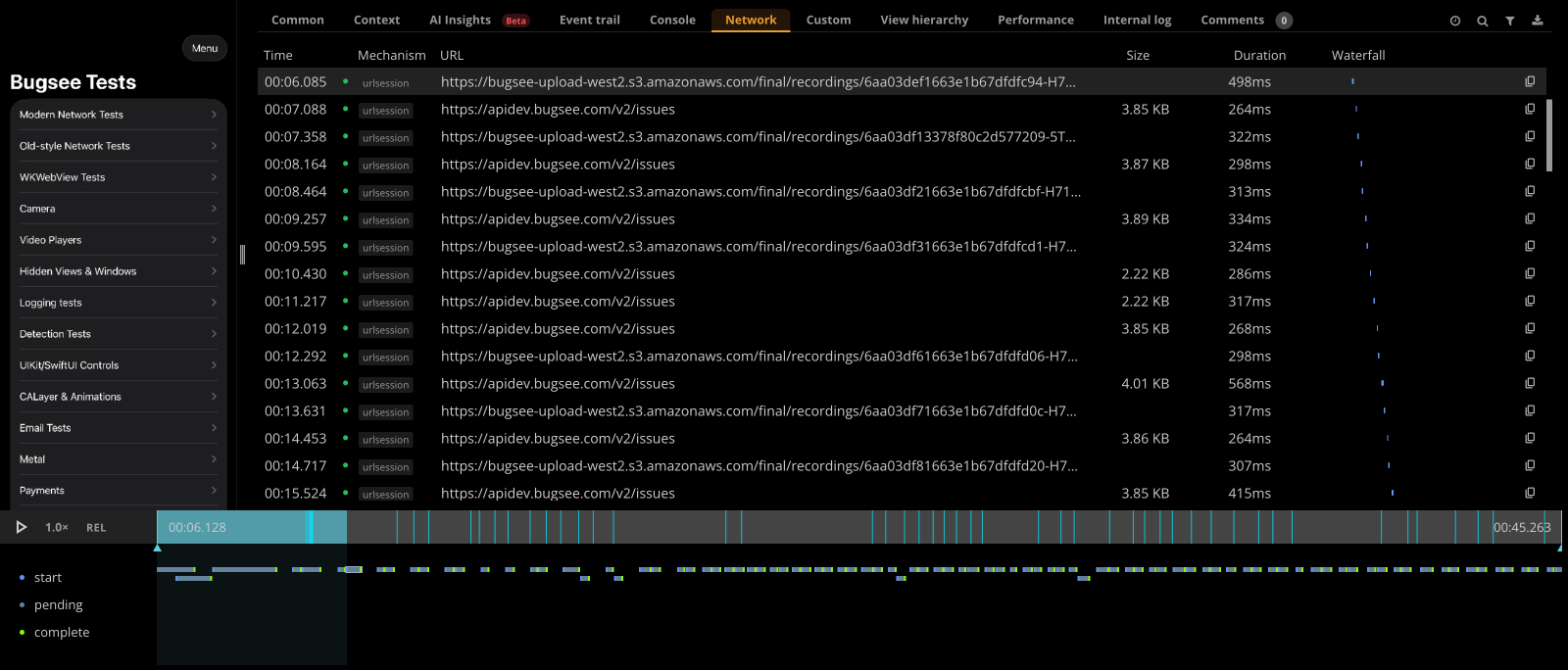
Task: Copy the request at 00:09.257
Action: pyautogui.click(x=1530, y=219)
